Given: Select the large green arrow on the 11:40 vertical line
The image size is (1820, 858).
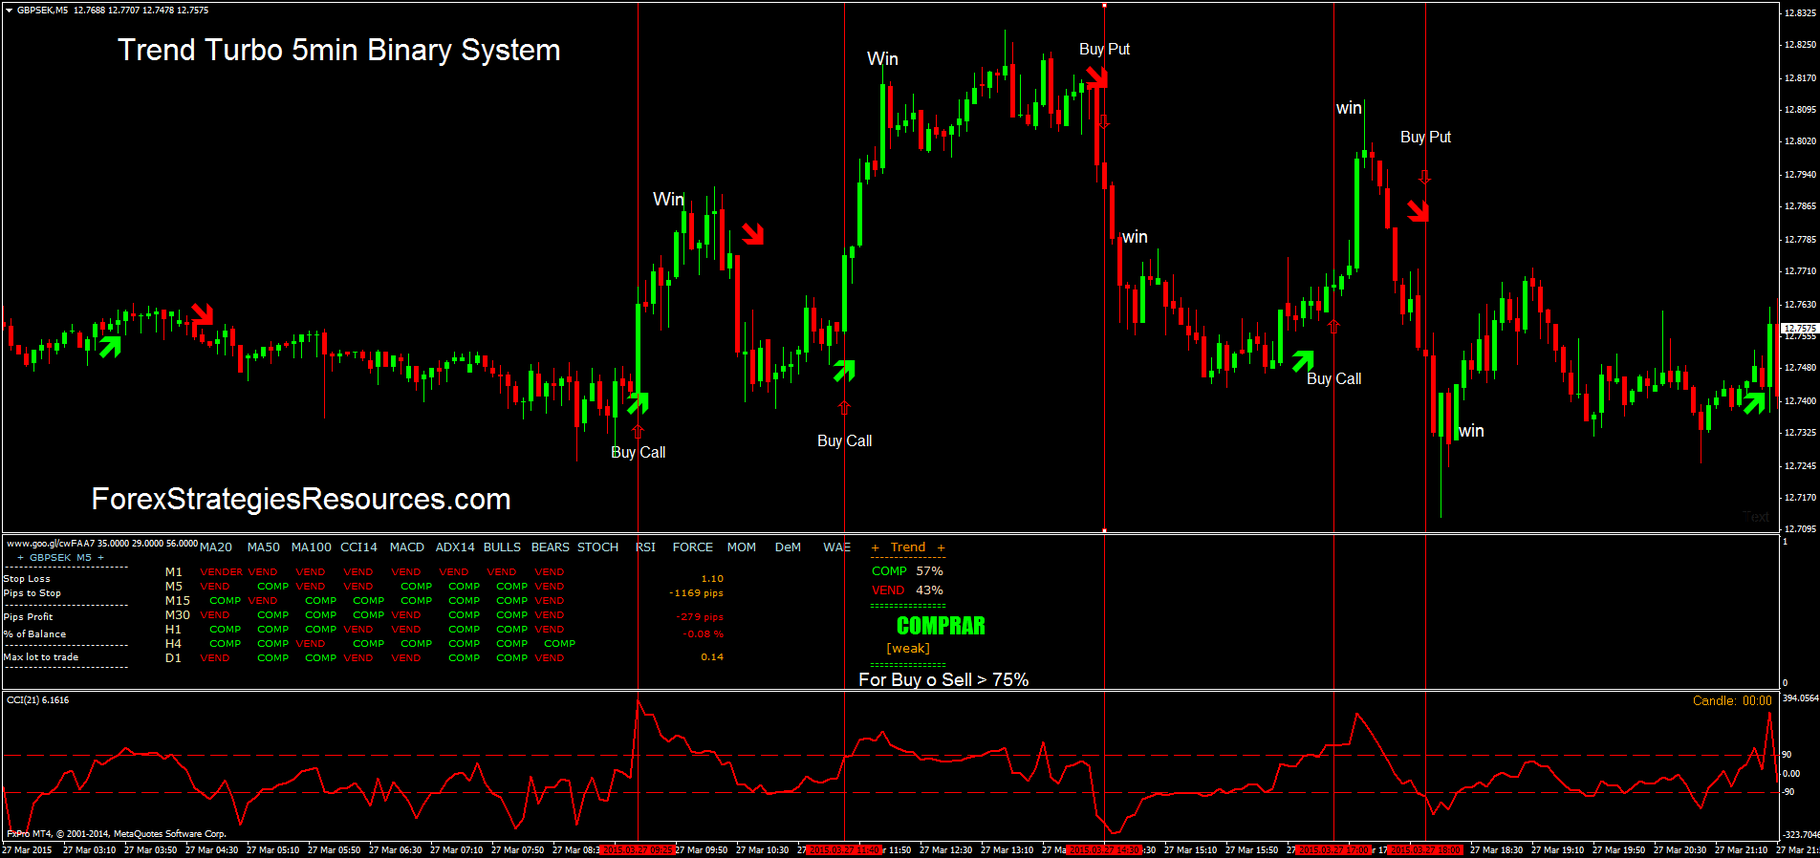Looking at the screenshot, I should [845, 370].
